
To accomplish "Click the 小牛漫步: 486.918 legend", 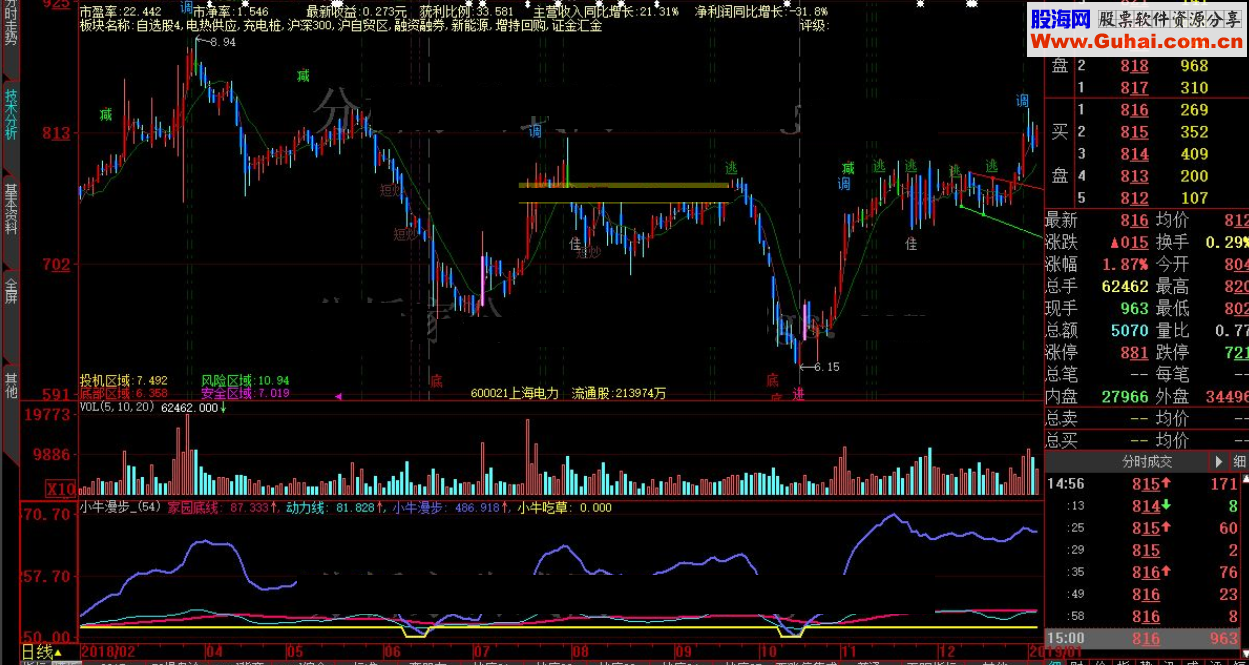I will point(450,508).
